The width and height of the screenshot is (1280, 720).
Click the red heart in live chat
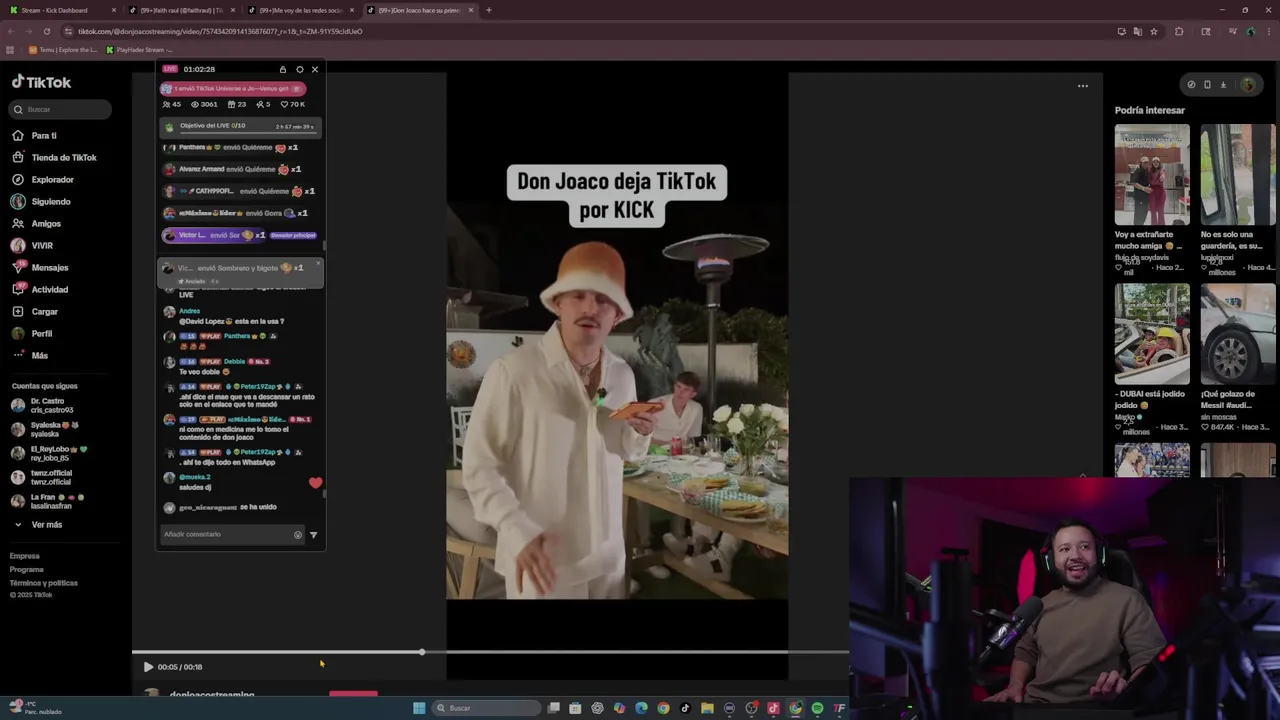coord(316,483)
